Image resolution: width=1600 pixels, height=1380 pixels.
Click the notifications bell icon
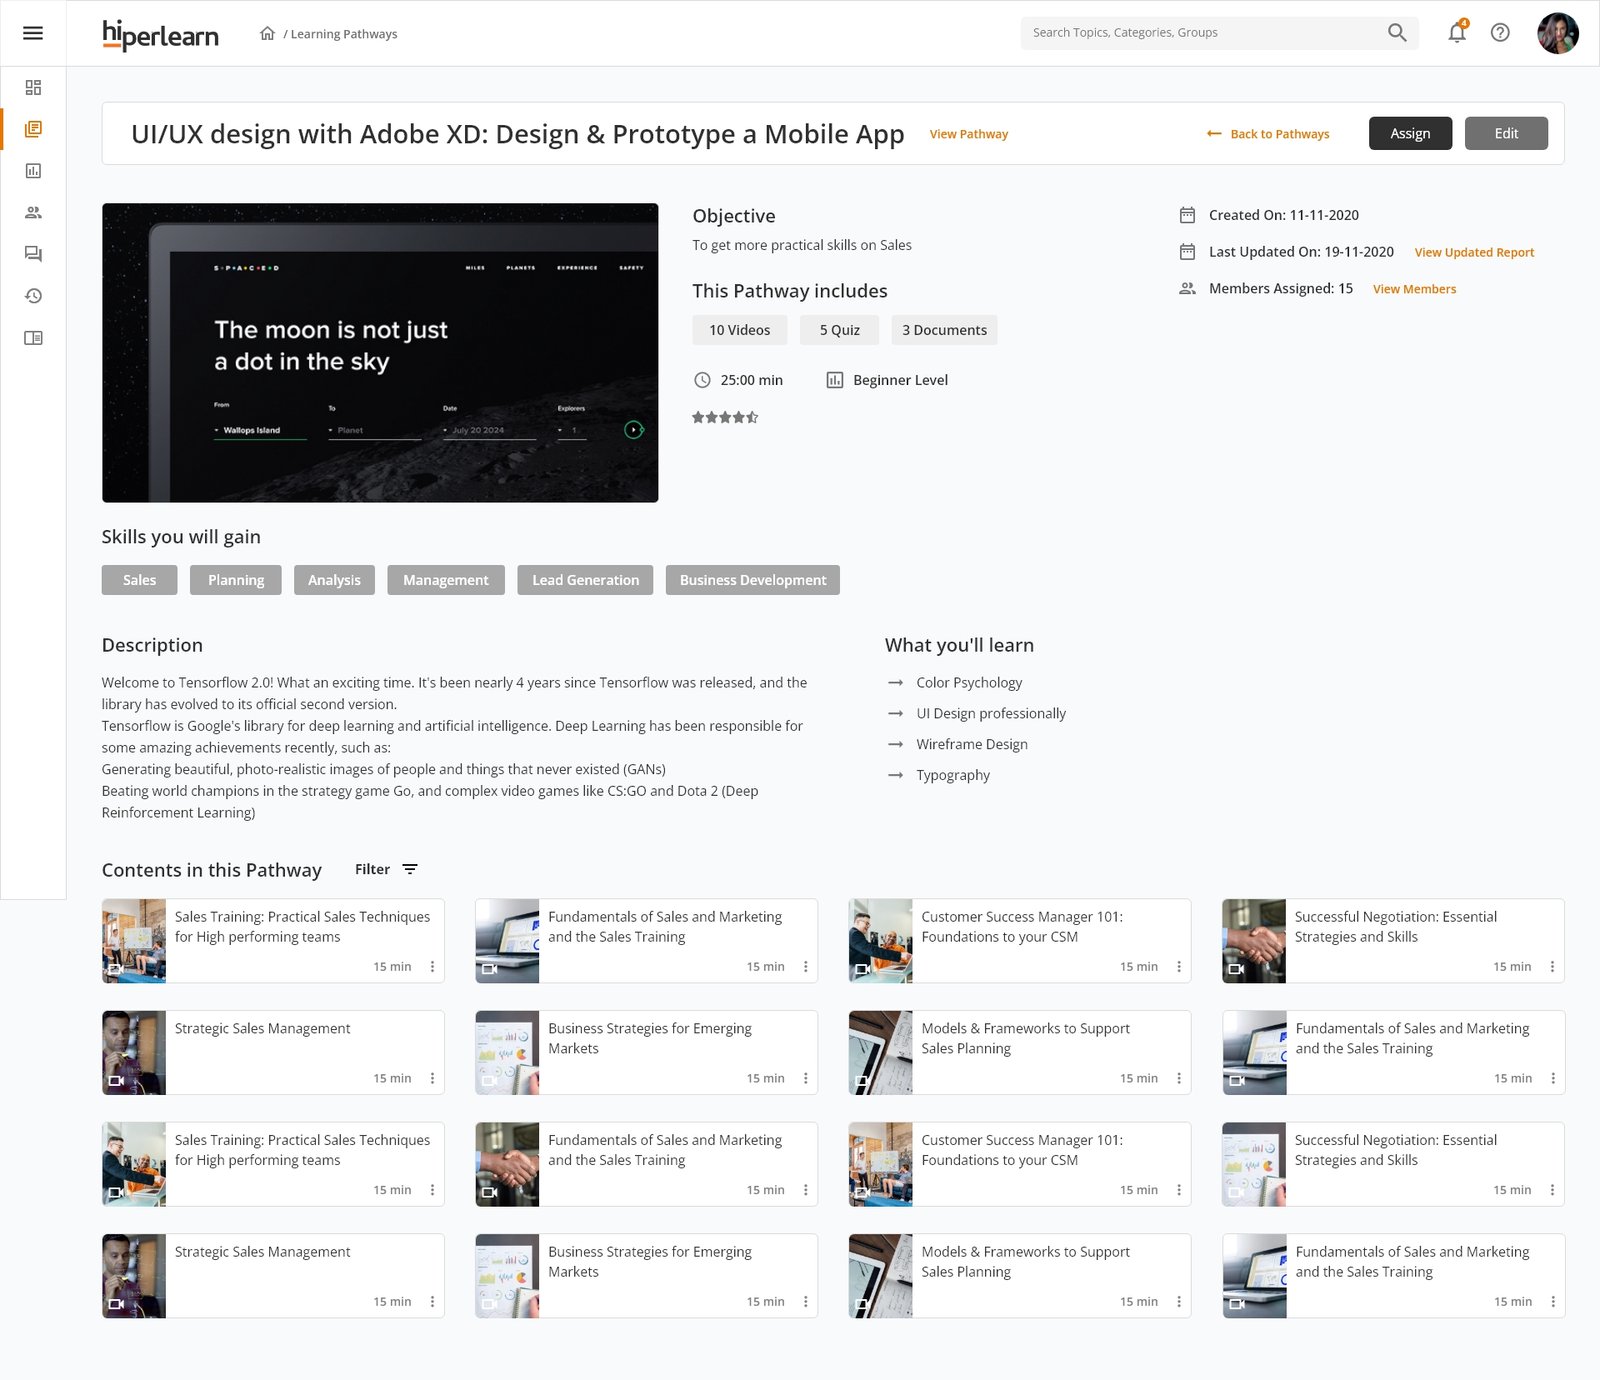1457,33
